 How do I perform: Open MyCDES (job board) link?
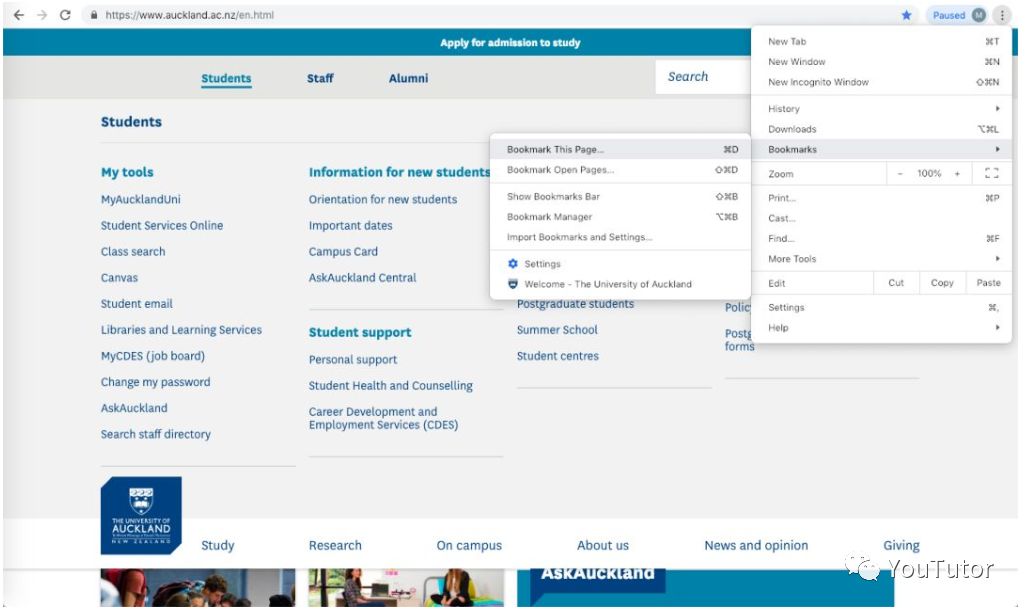coord(153,356)
